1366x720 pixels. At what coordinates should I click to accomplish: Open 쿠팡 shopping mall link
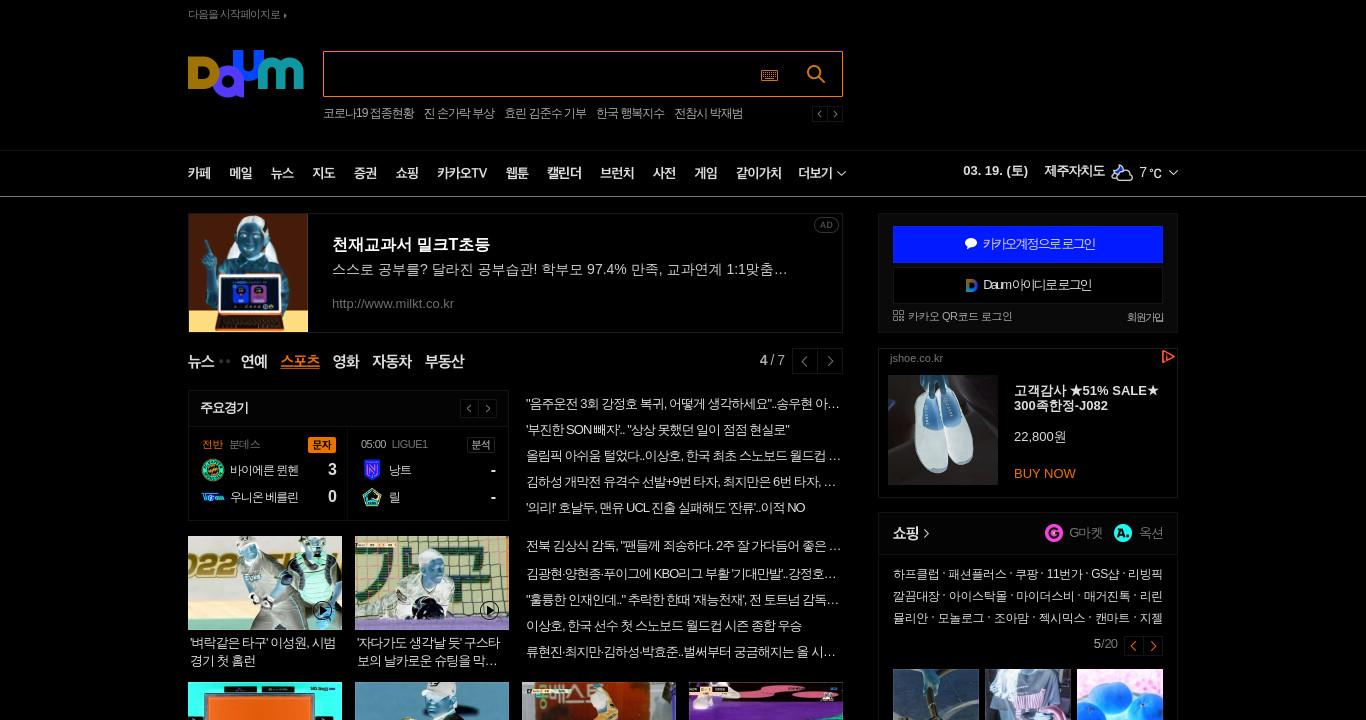[x=1027, y=575]
